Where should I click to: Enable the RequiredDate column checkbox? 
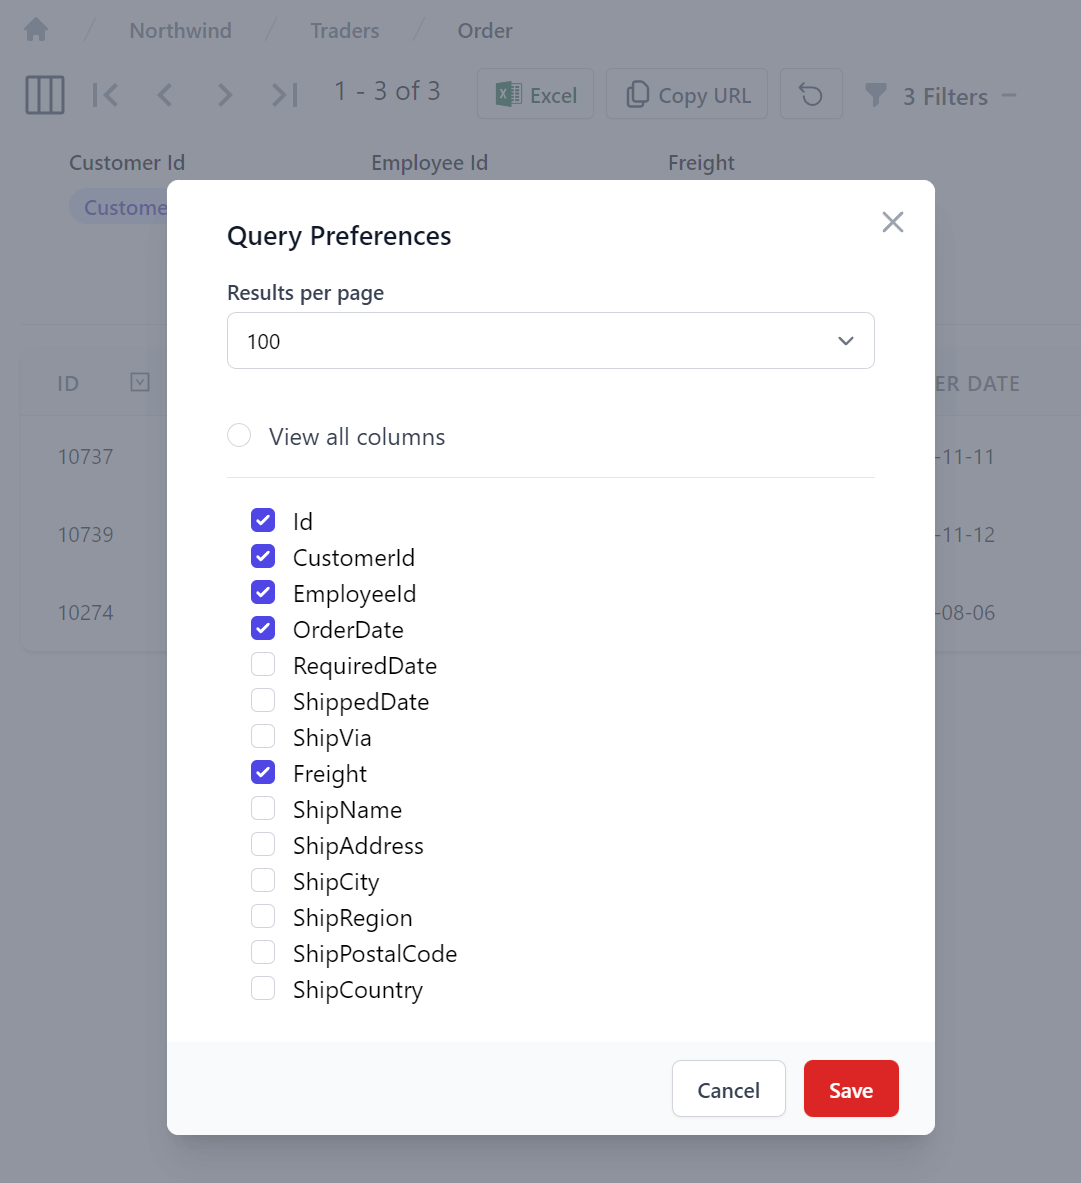tap(263, 664)
